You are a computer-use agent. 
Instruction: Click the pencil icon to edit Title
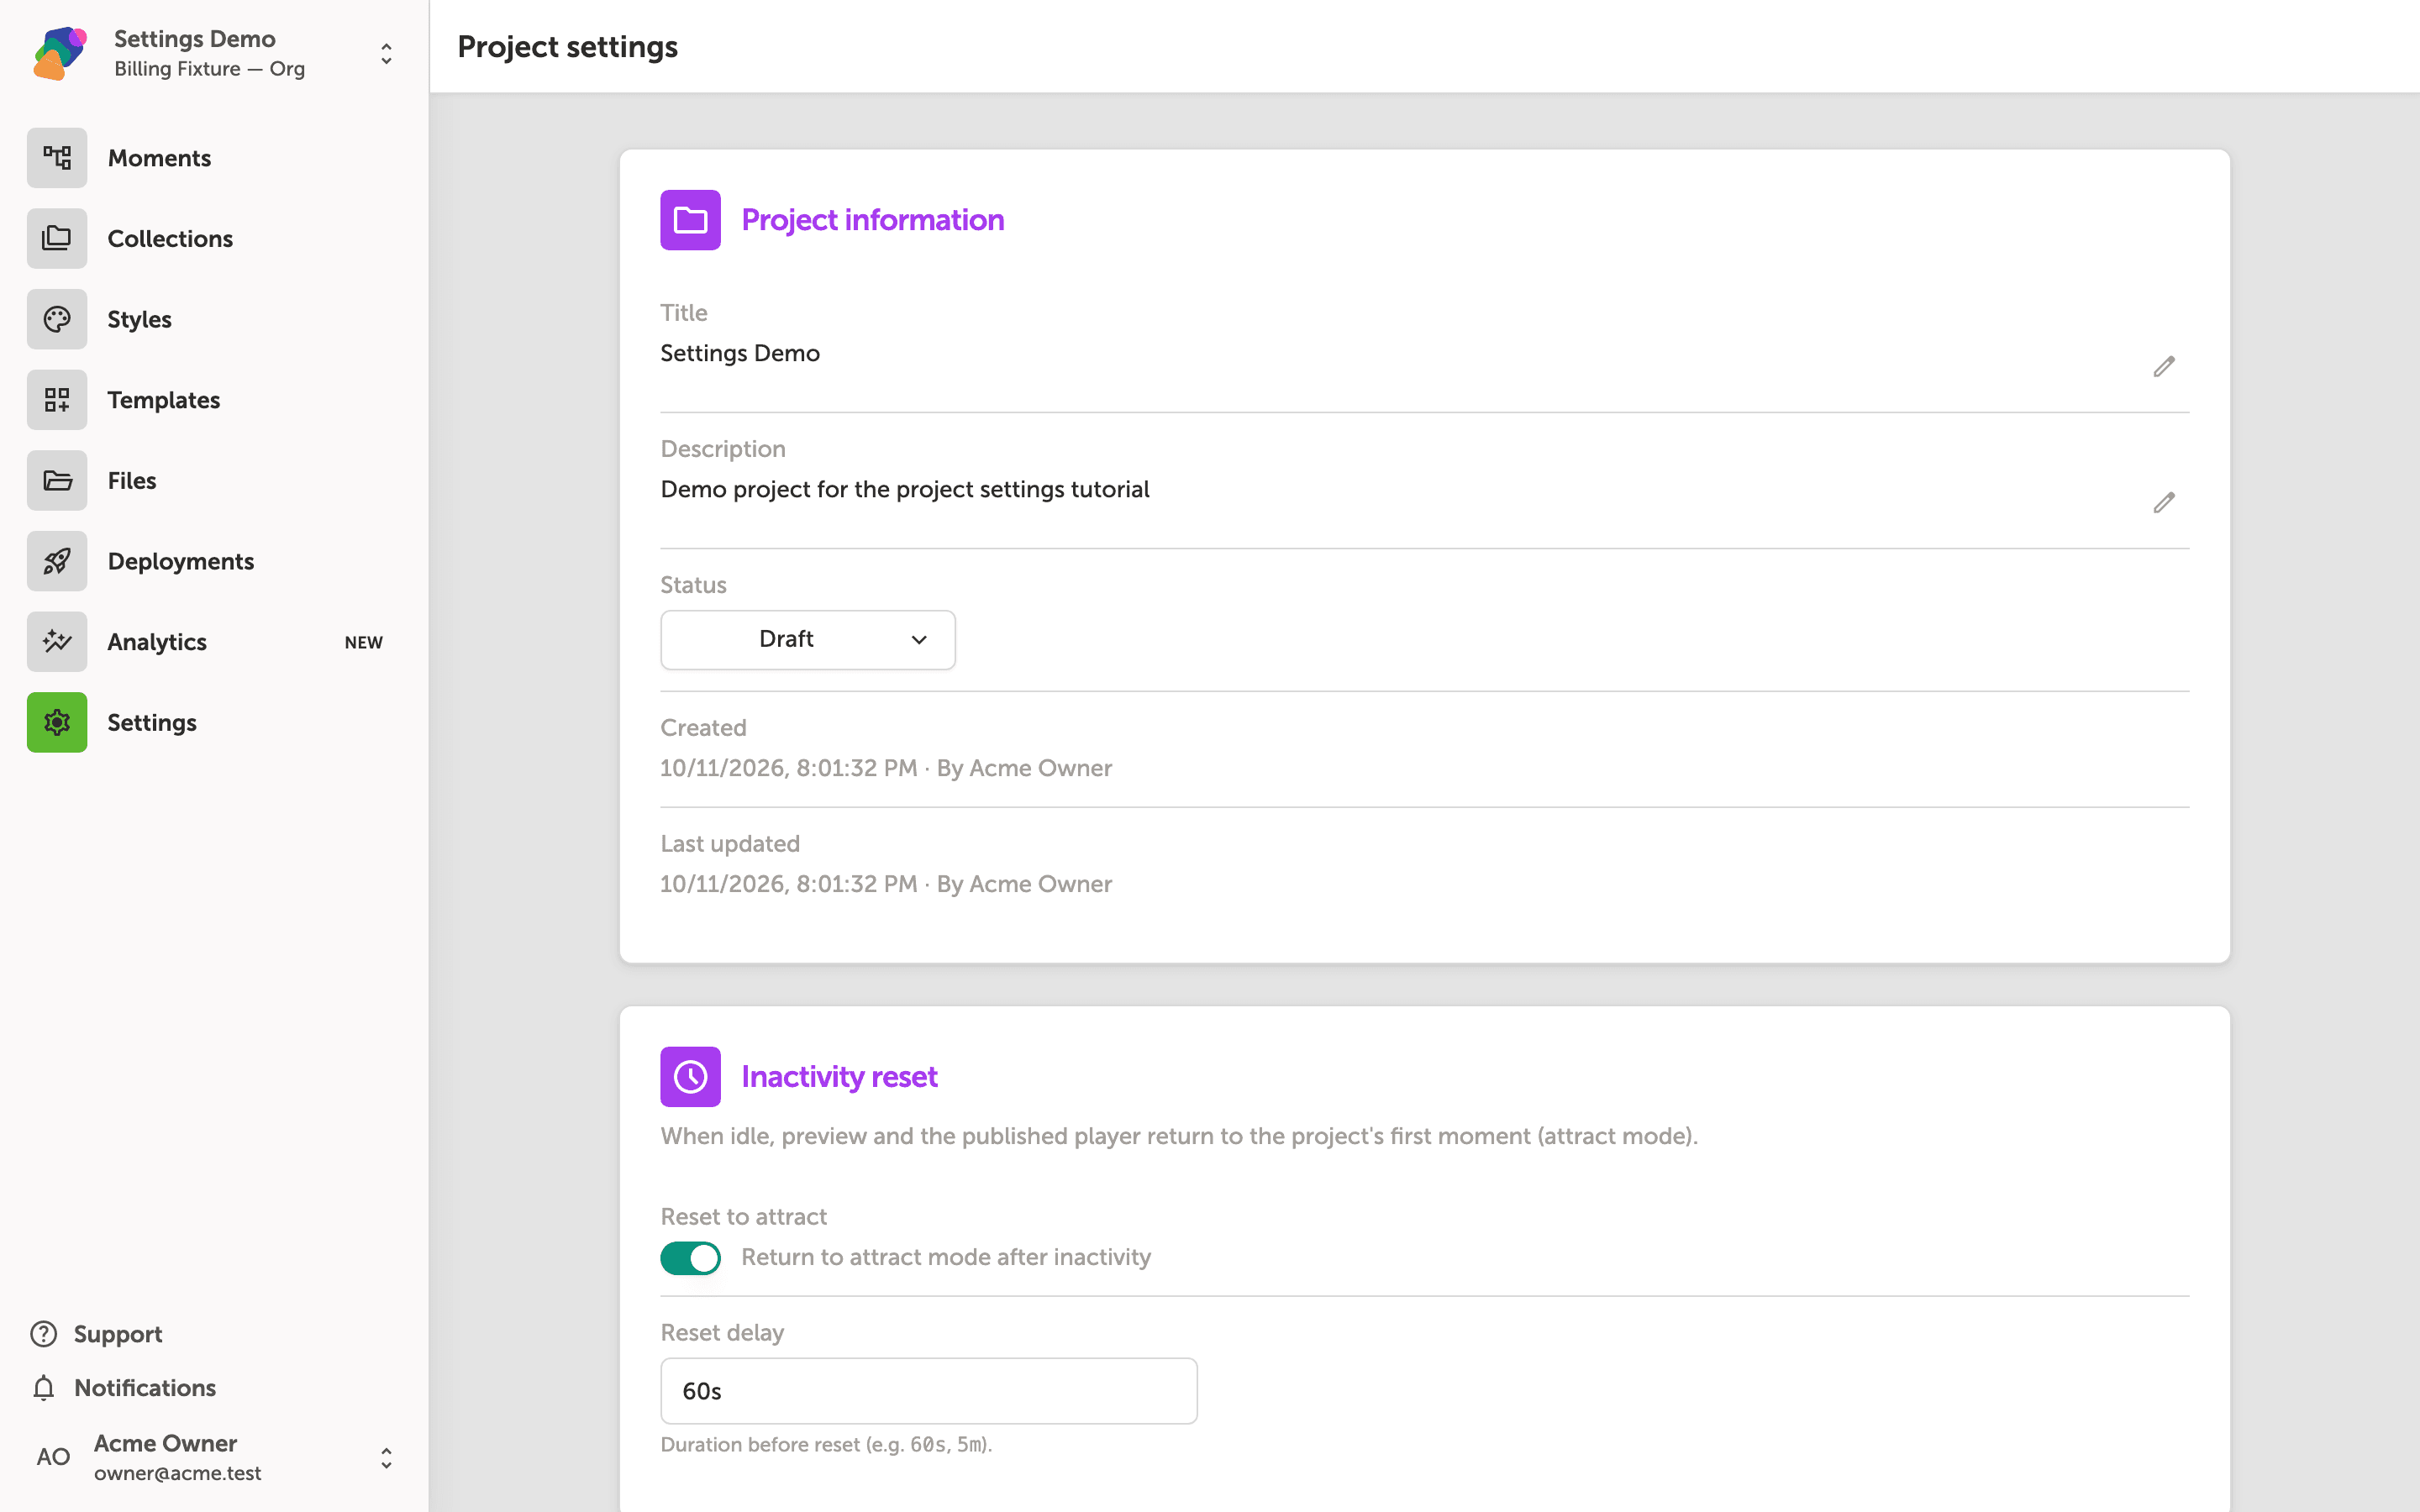coord(2164,367)
